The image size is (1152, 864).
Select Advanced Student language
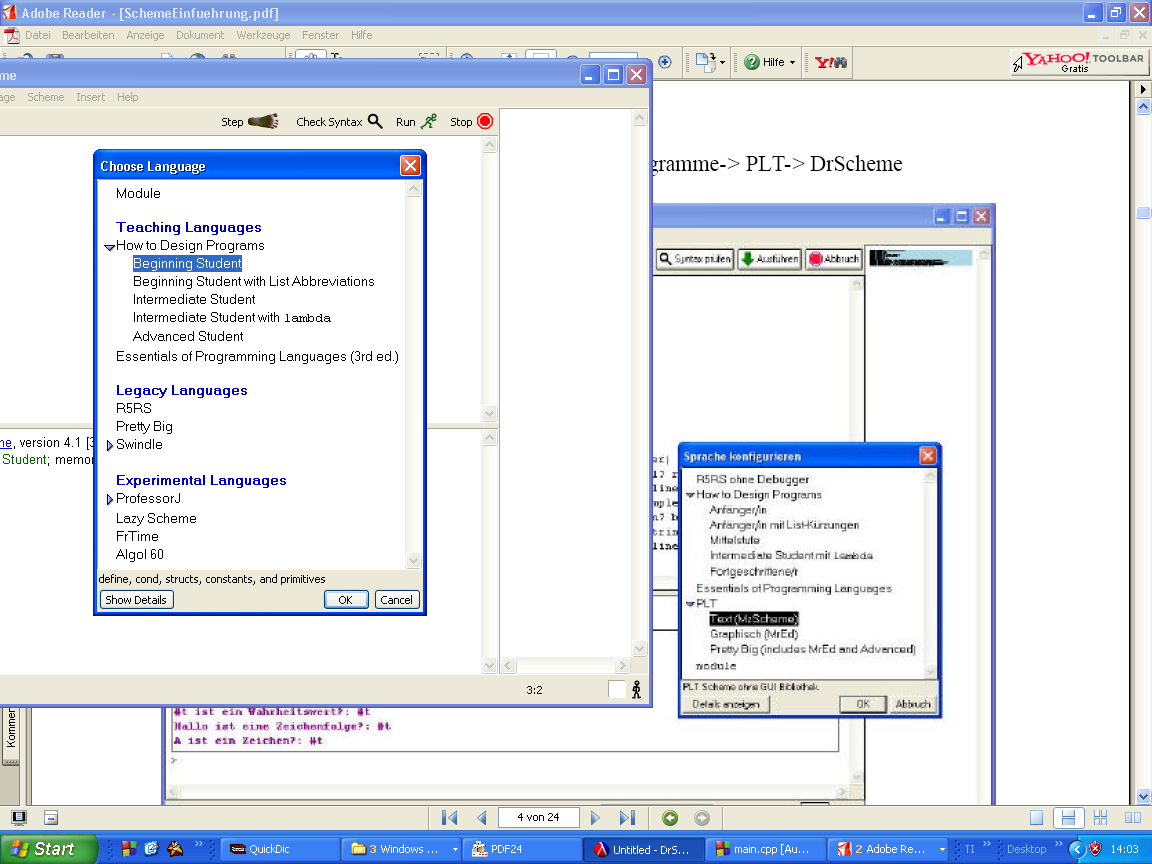coord(188,336)
